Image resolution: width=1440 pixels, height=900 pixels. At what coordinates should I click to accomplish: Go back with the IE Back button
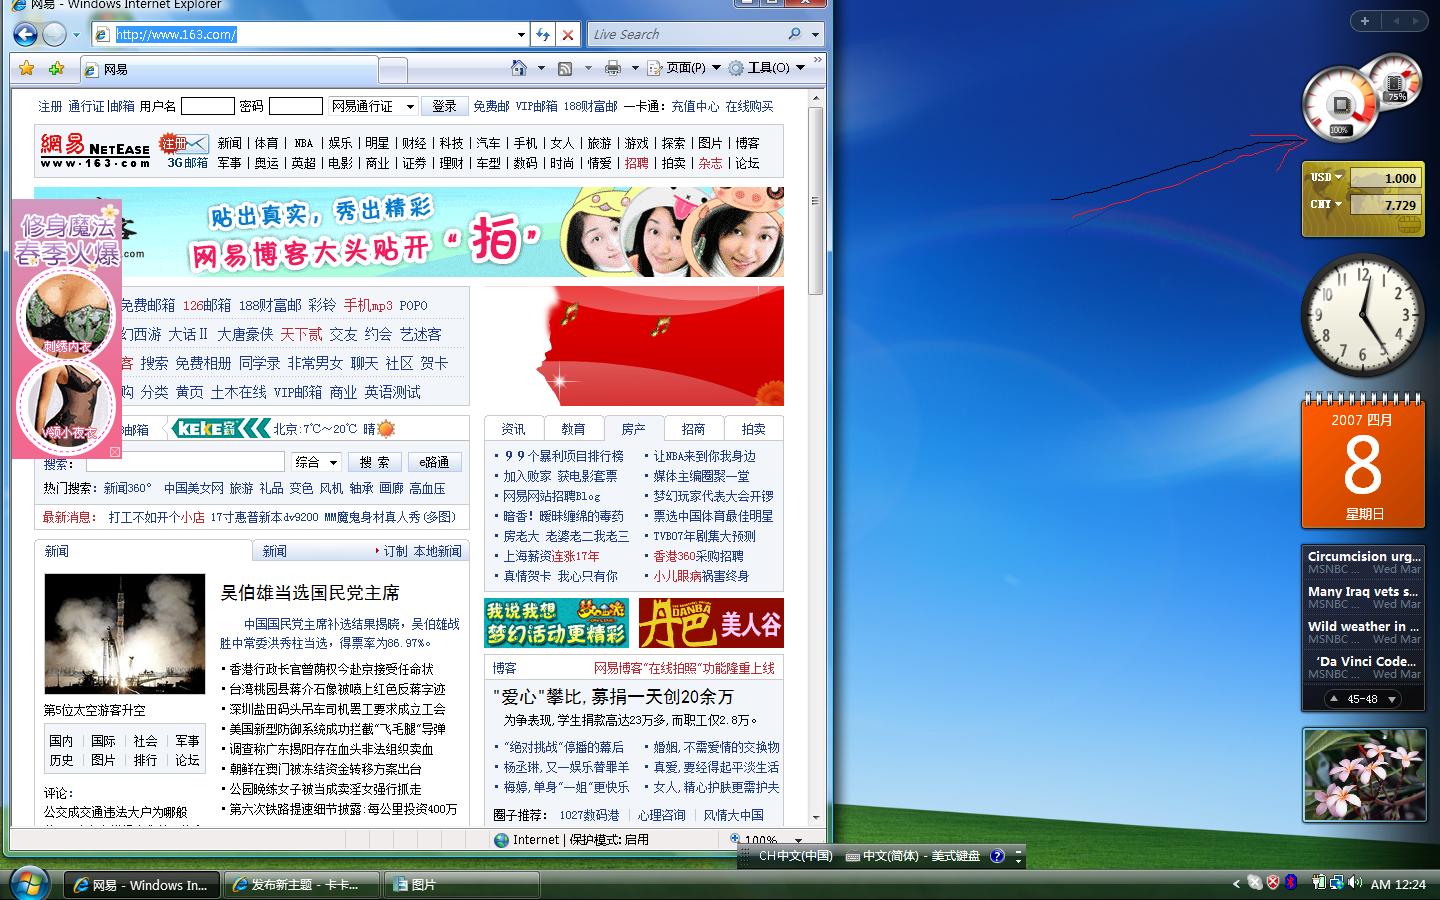coord(25,35)
